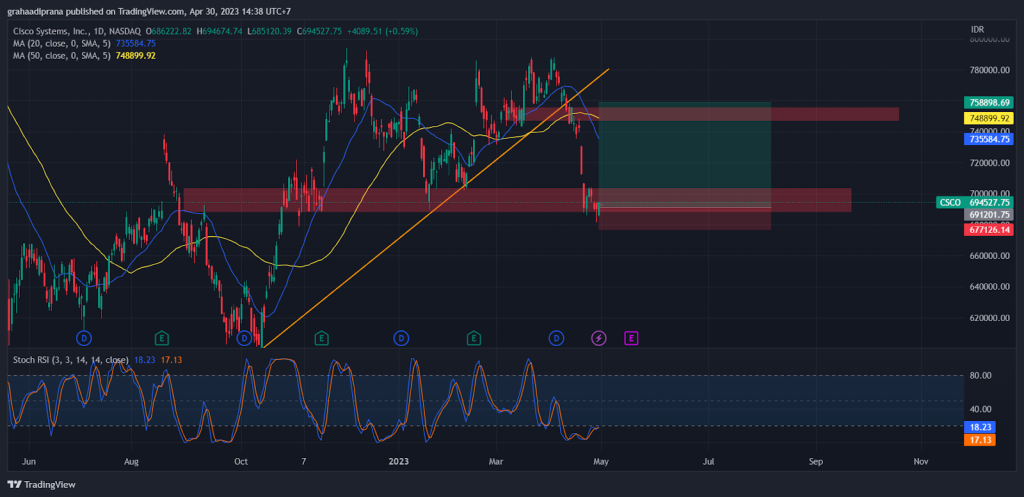Click the Jun label on time axis
The image size is (1024, 497).
tap(28, 462)
